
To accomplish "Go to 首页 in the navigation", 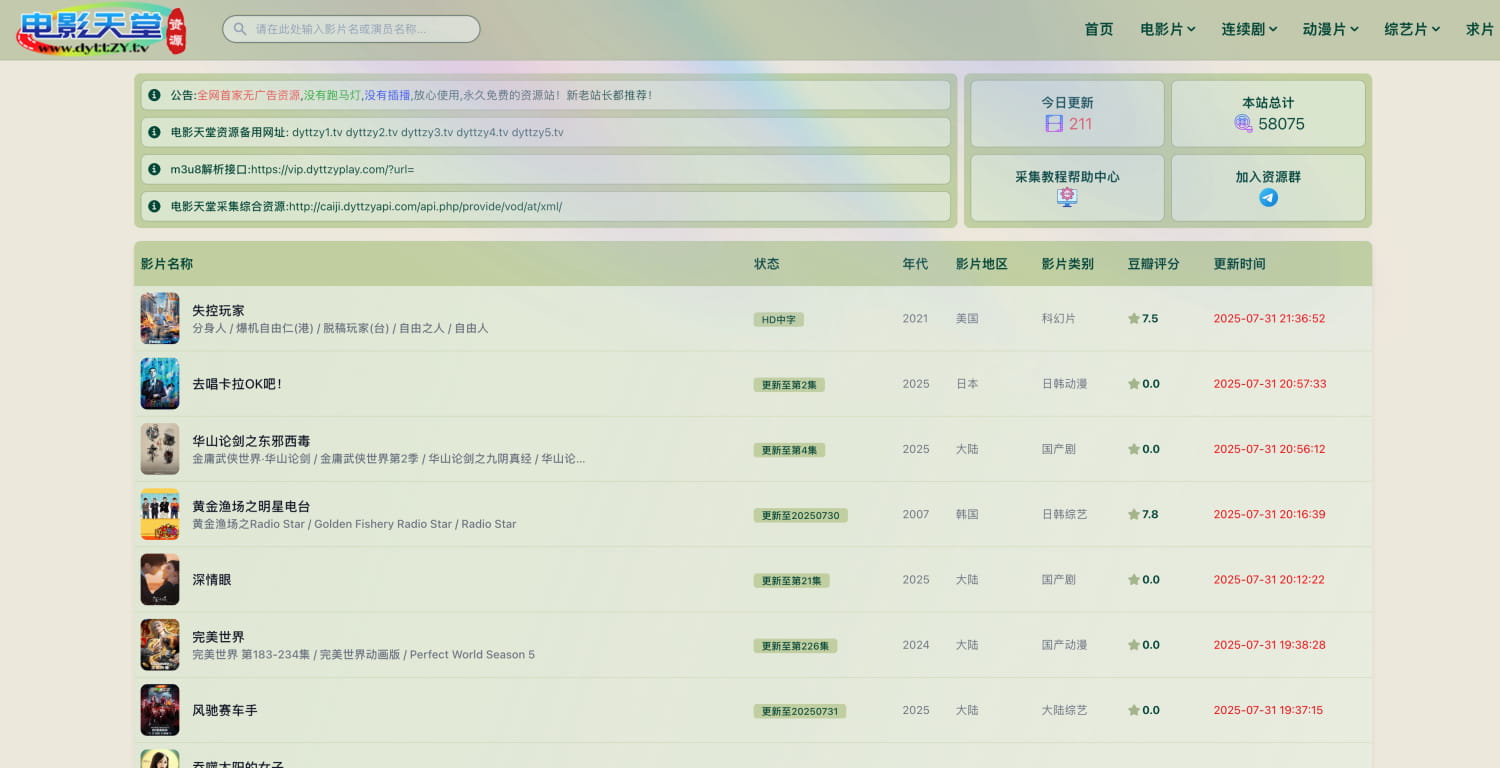I will point(1098,29).
